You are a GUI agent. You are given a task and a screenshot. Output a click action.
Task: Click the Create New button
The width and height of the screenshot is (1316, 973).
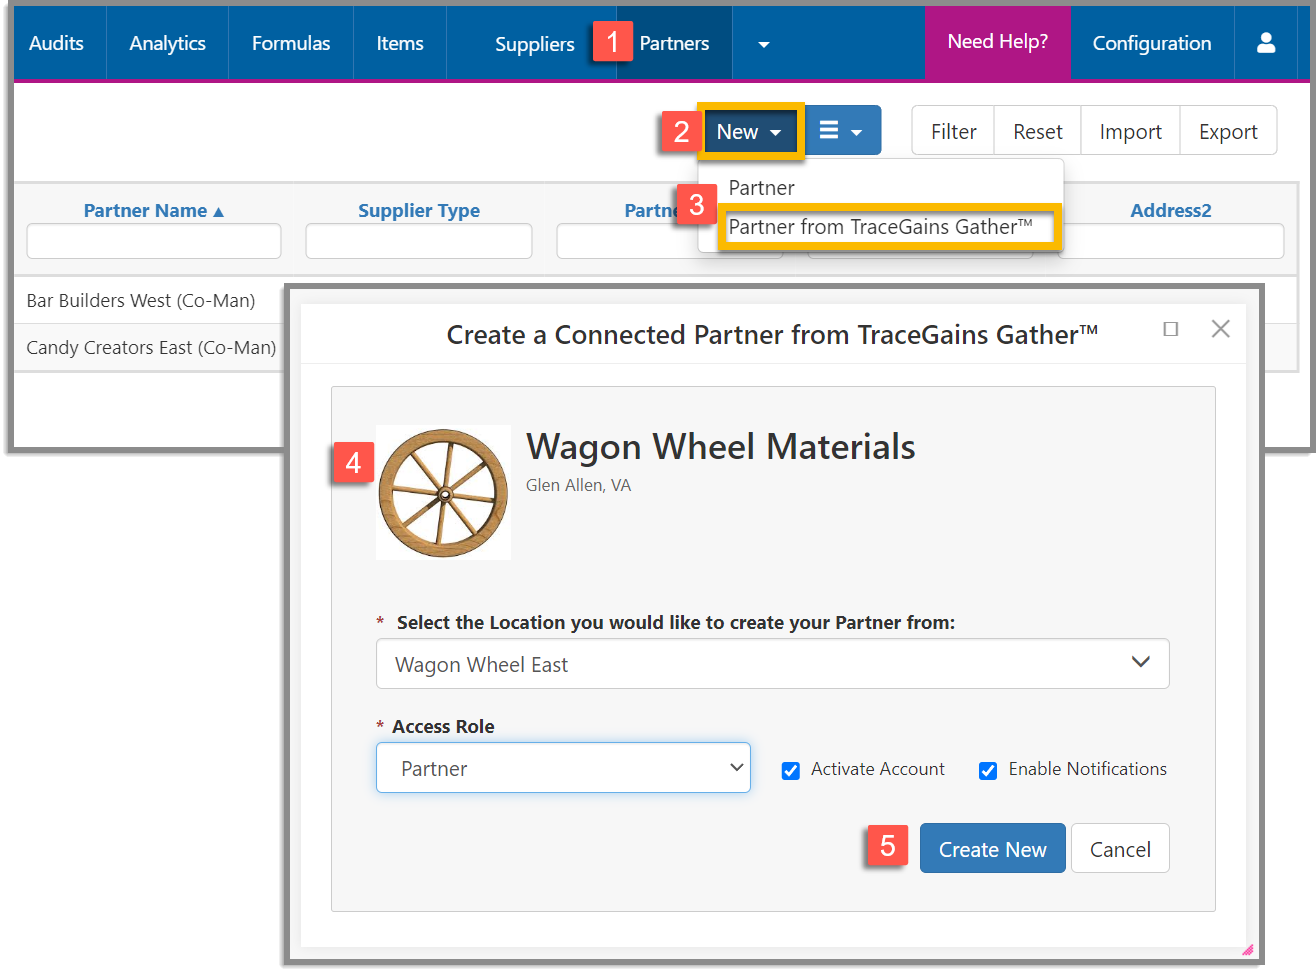click(993, 849)
